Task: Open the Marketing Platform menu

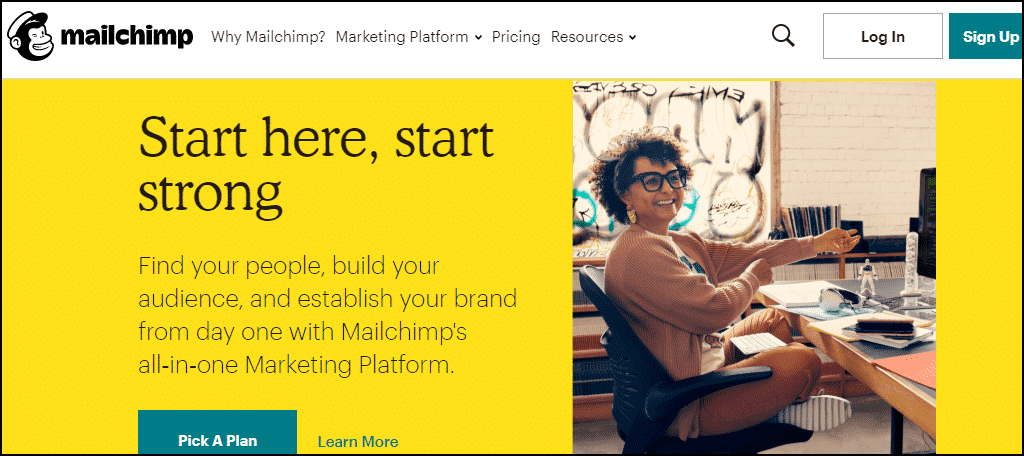Action: coord(402,37)
